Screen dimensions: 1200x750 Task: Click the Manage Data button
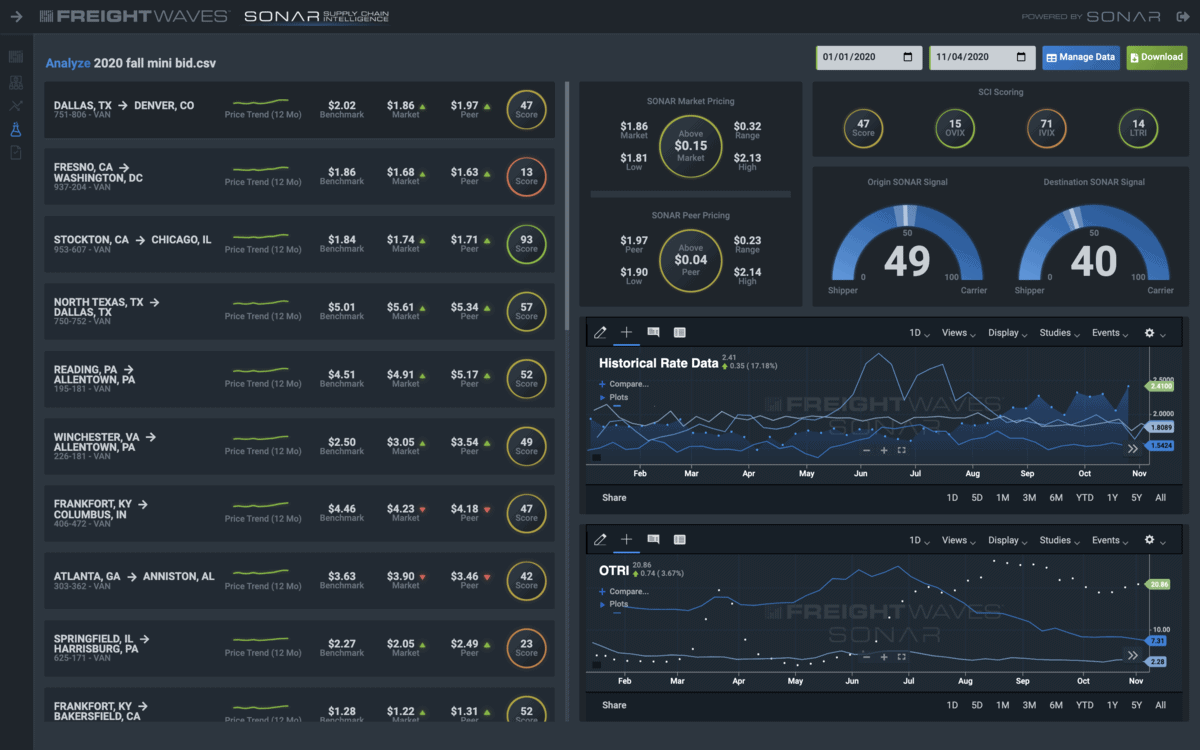point(1081,57)
